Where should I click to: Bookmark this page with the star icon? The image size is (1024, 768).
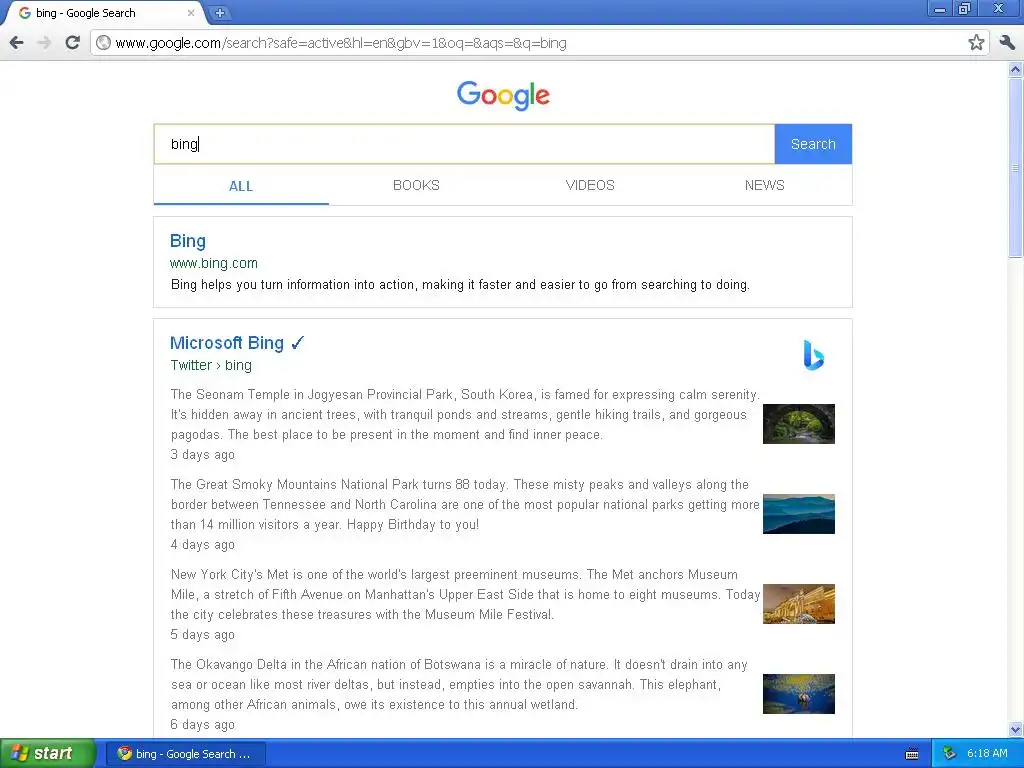tap(976, 43)
